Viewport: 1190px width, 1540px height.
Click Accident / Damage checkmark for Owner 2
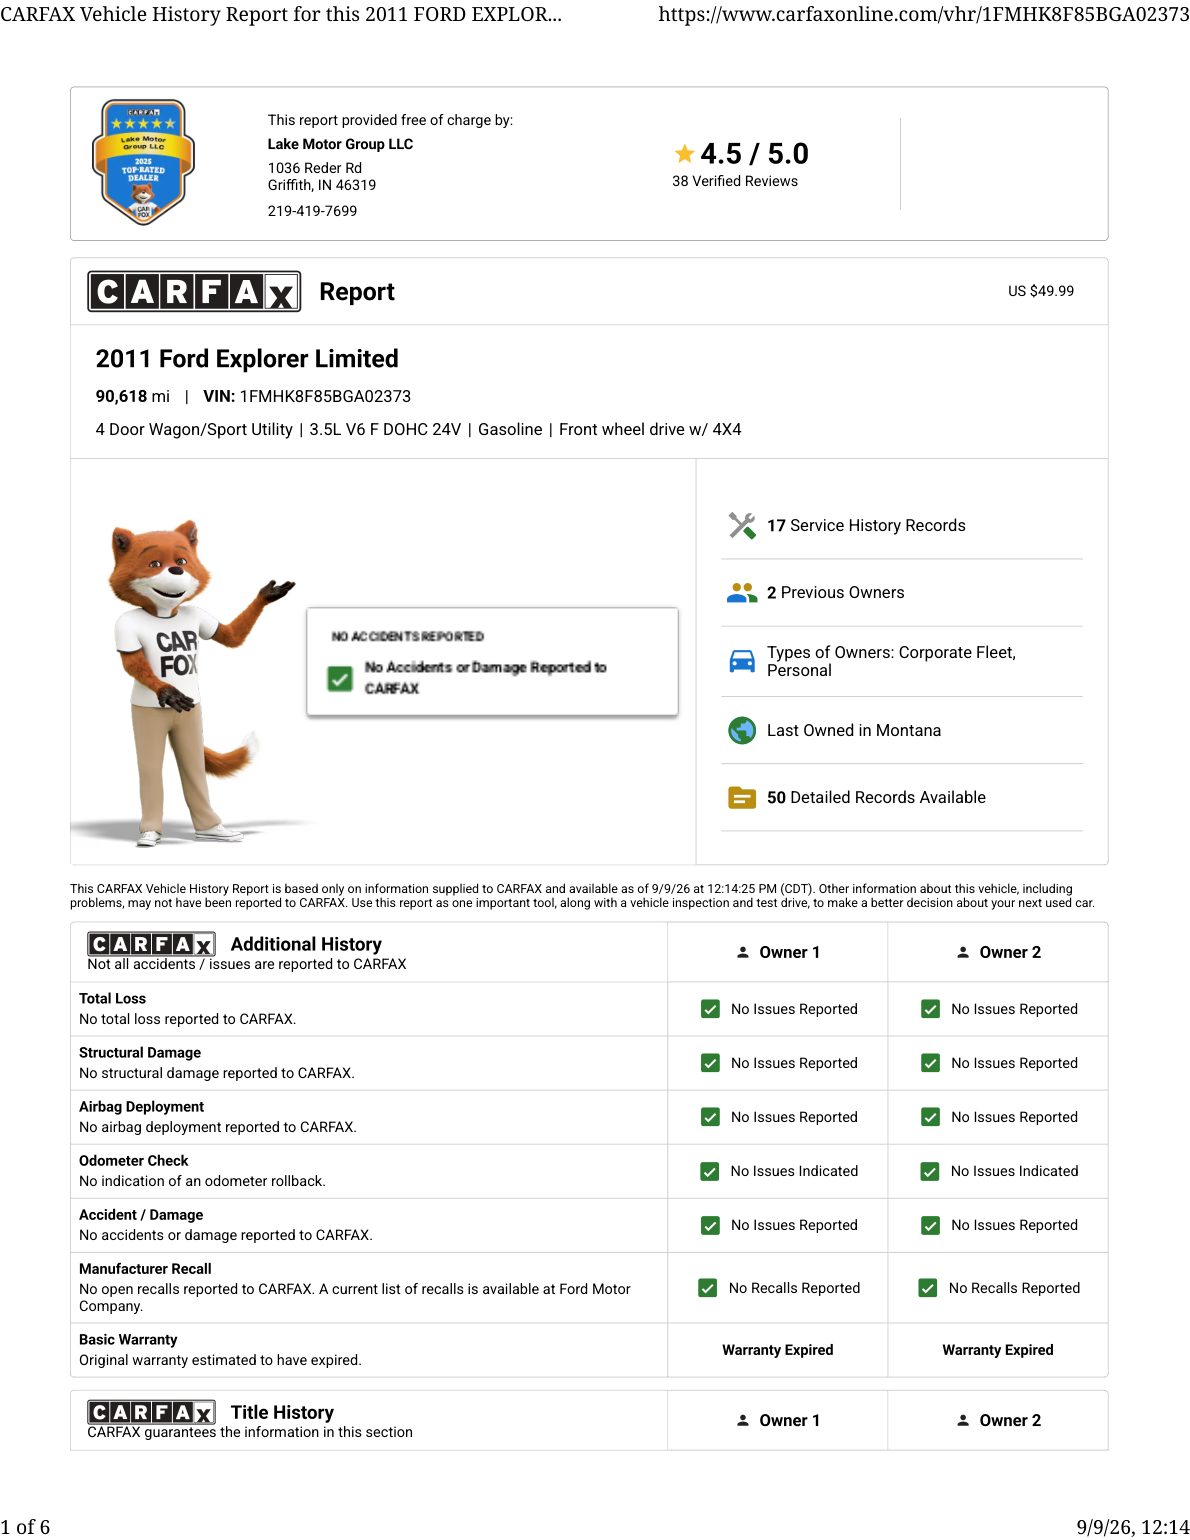[930, 1225]
